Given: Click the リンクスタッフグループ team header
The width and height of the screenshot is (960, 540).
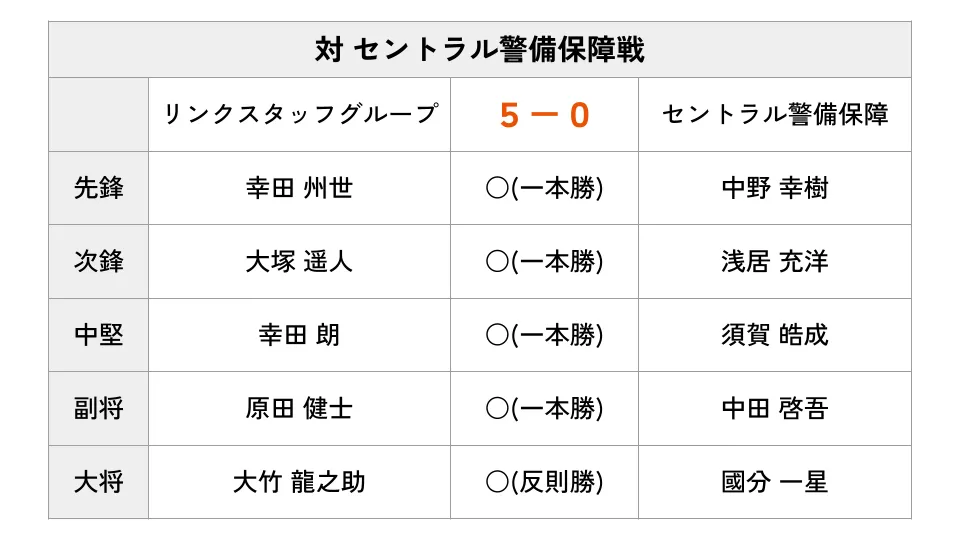Looking at the screenshot, I should click(299, 114).
